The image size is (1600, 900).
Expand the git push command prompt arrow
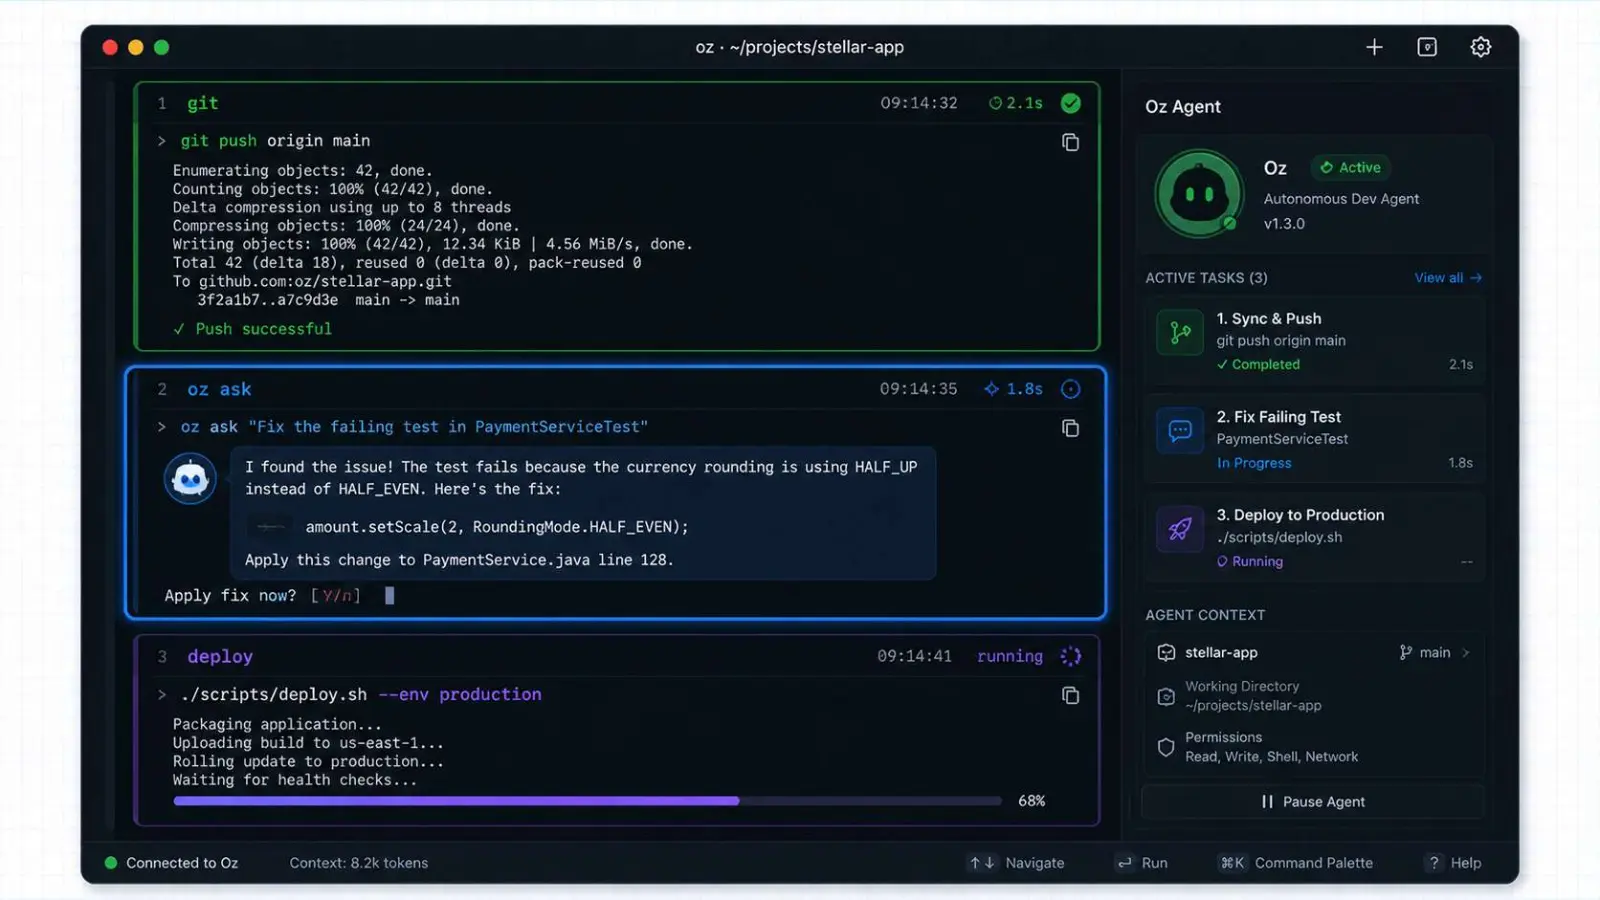pos(162,141)
